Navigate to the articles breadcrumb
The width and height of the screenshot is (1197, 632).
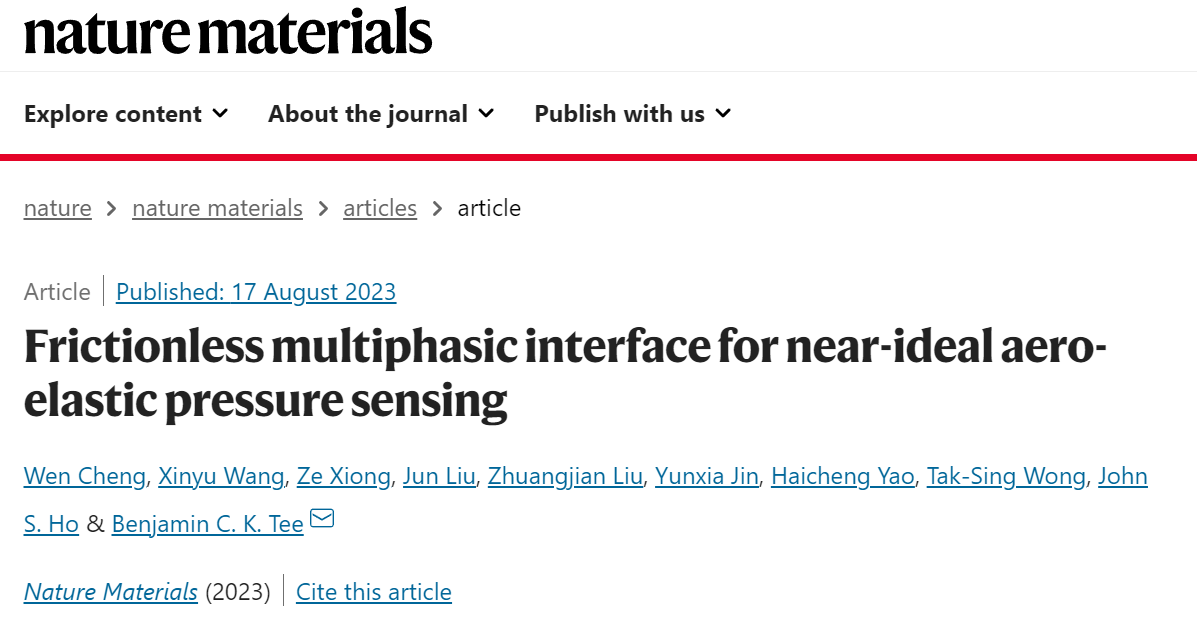click(x=380, y=208)
